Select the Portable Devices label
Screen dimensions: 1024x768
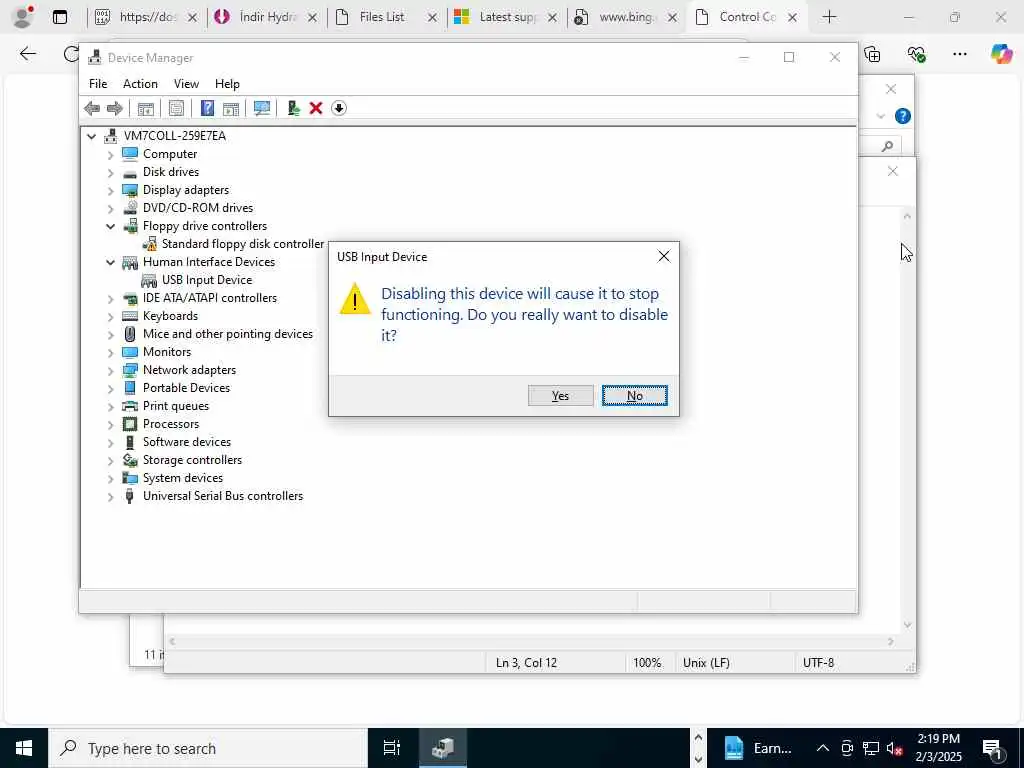(x=186, y=388)
